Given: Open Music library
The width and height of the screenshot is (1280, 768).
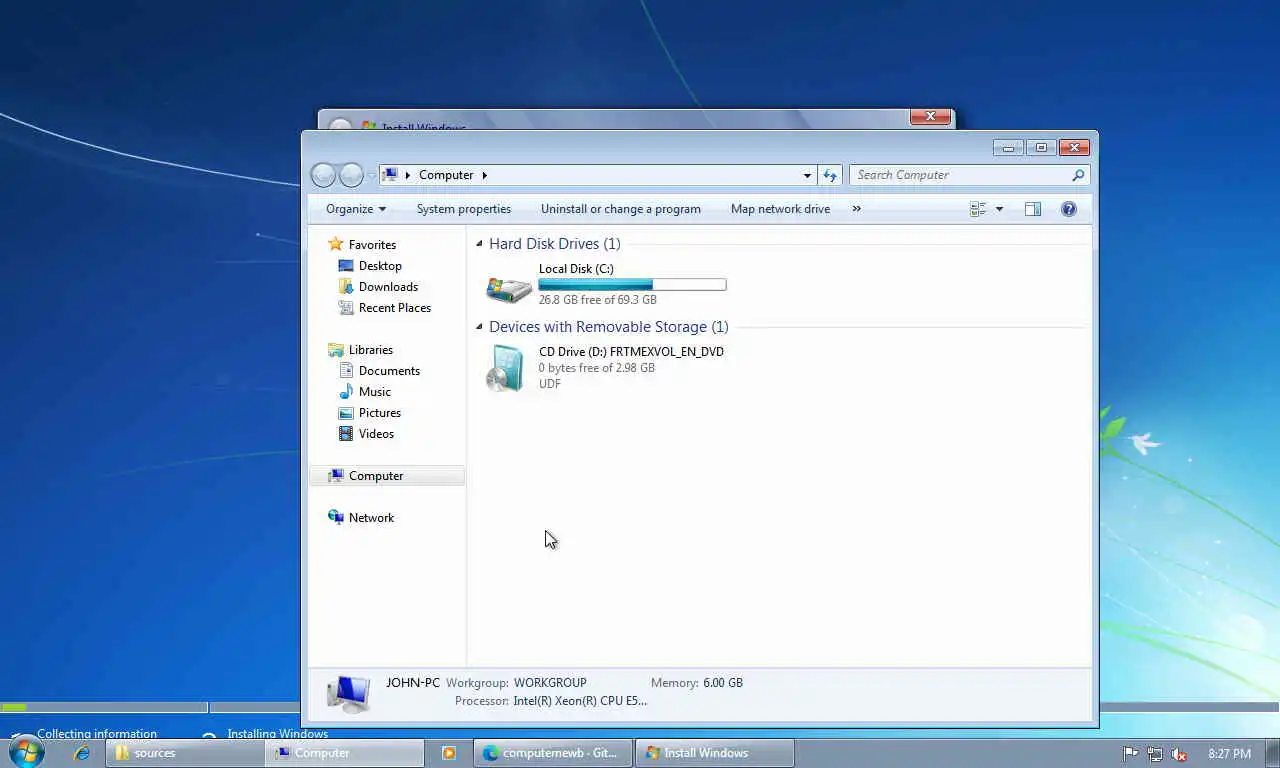Looking at the screenshot, I should (374, 392).
